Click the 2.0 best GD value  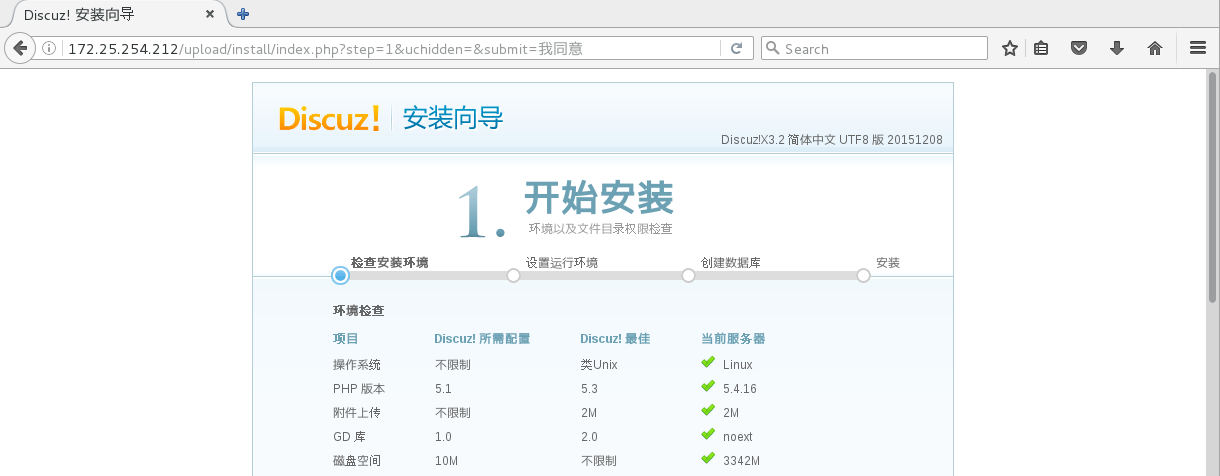[589, 437]
